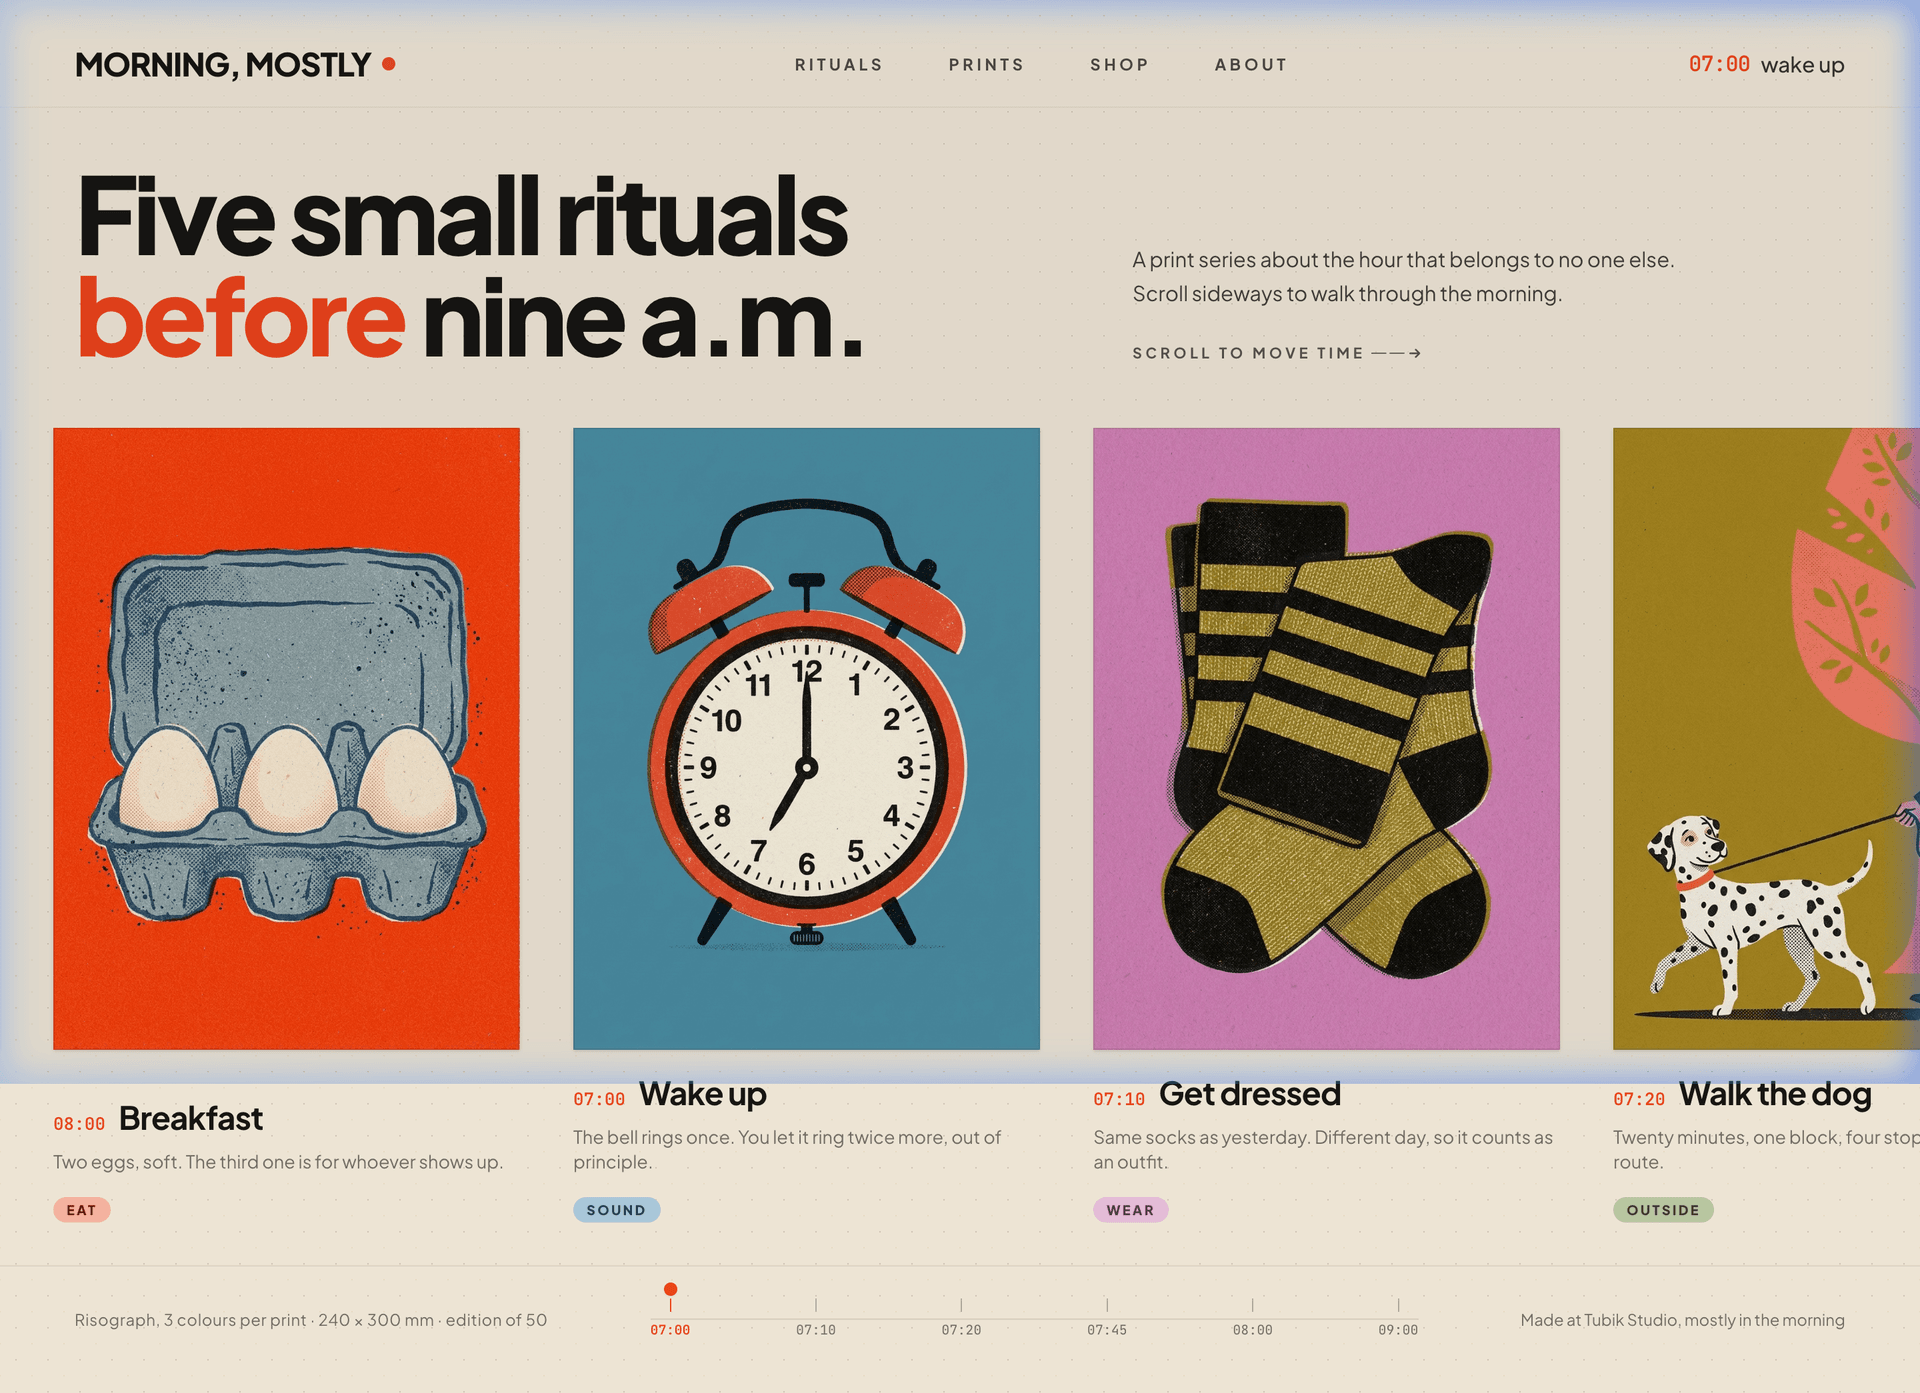Open the Prints nav item
Image resolution: width=1920 pixels, height=1393 pixels.
986,65
